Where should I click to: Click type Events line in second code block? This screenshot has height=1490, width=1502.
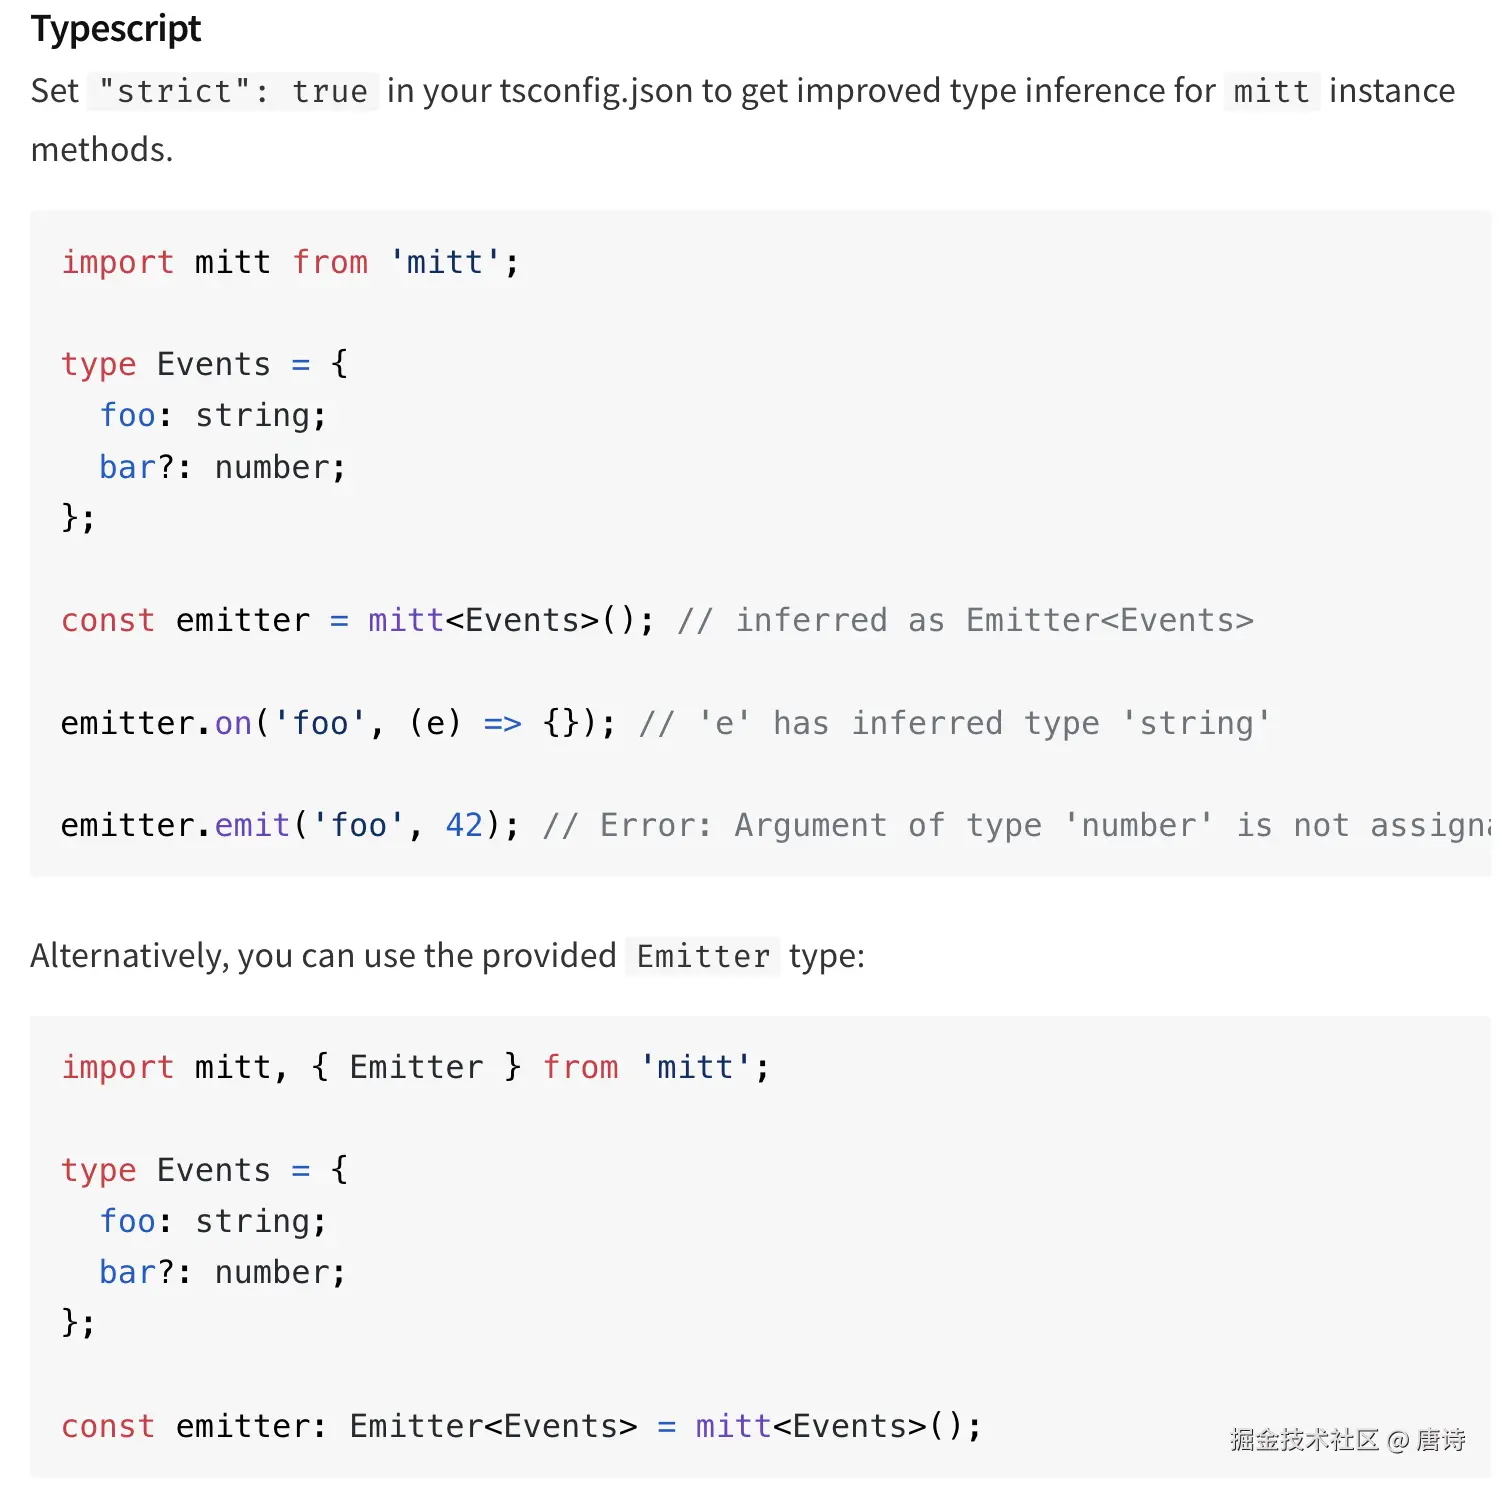(204, 1169)
